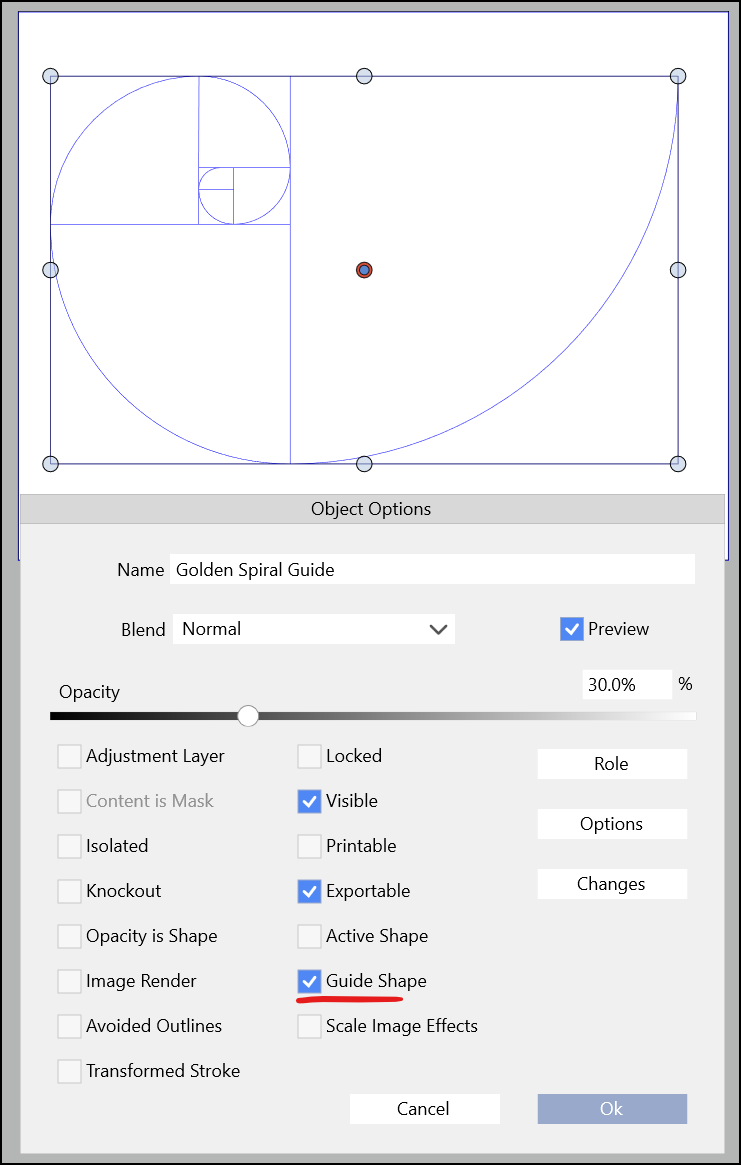Click the bottom-left selection handle

click(x=51, y=463)
